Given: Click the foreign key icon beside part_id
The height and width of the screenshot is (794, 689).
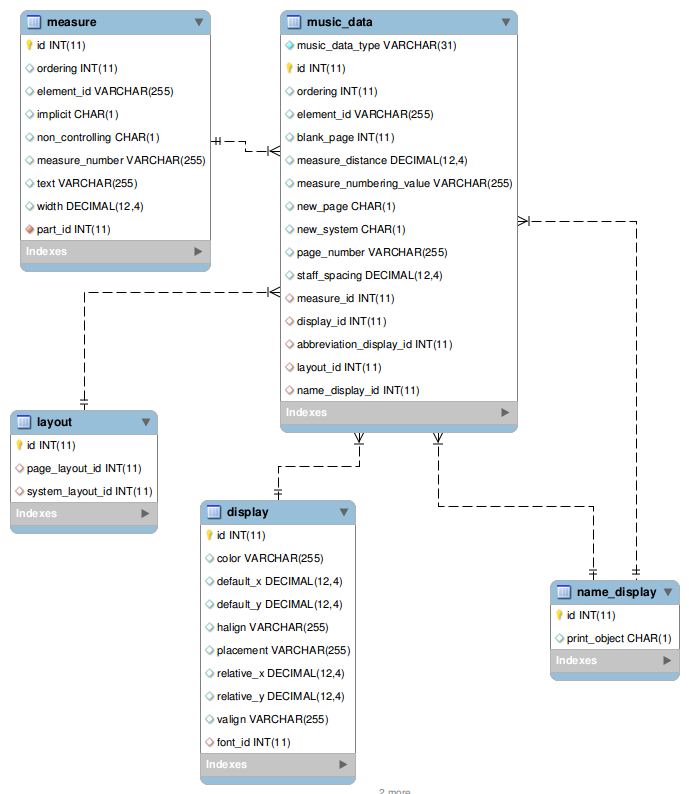Looking at the screenshot, I should [x=29, y=229].
